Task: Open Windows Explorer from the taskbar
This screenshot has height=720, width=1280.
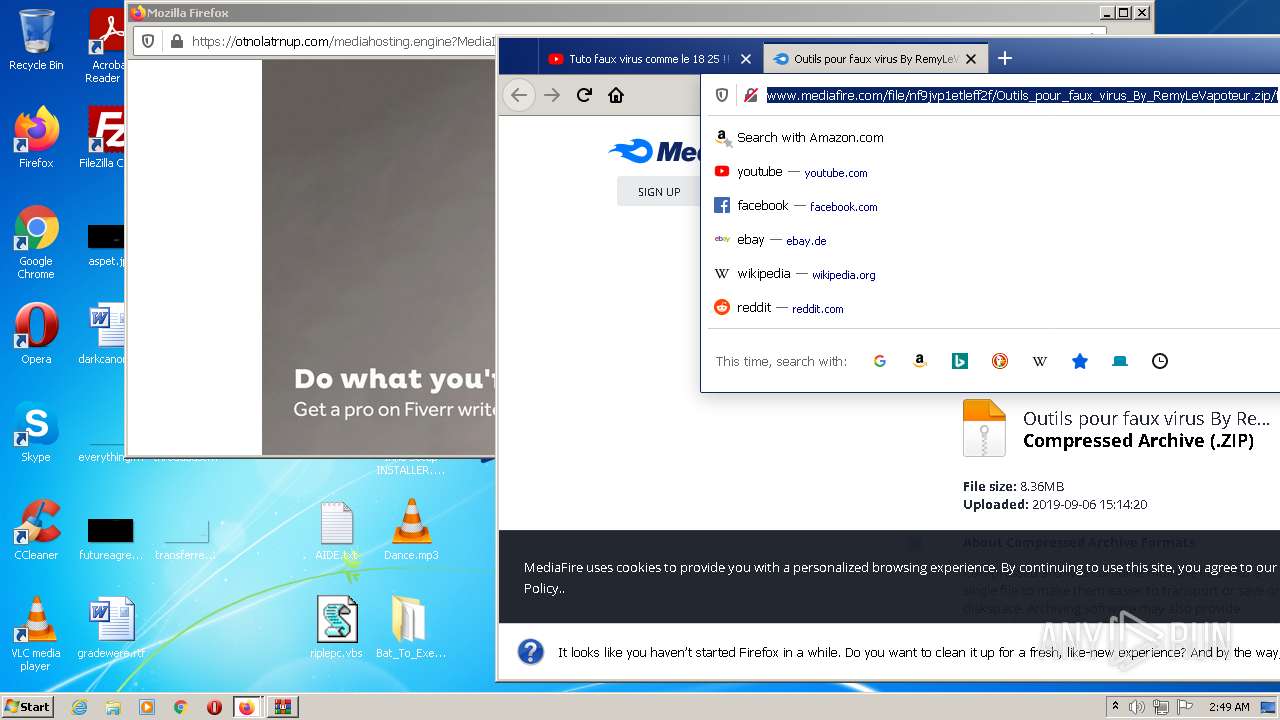Action: (113, 707)
